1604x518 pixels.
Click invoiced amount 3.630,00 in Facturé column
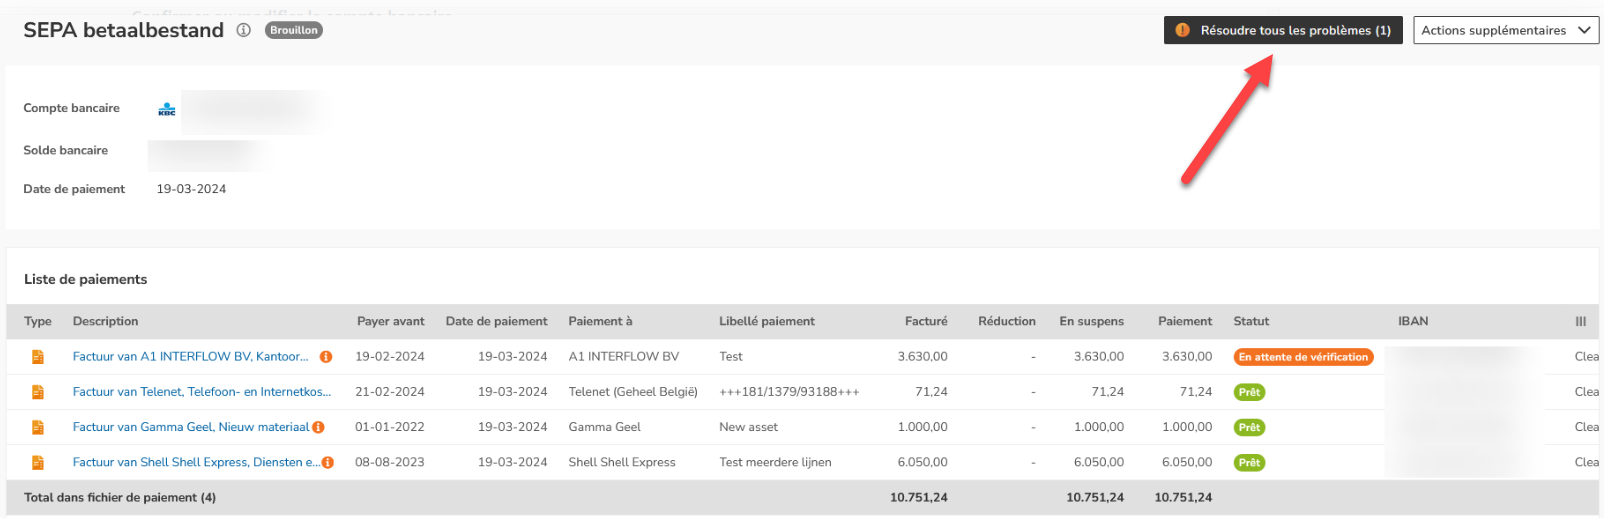click(922, 356)
